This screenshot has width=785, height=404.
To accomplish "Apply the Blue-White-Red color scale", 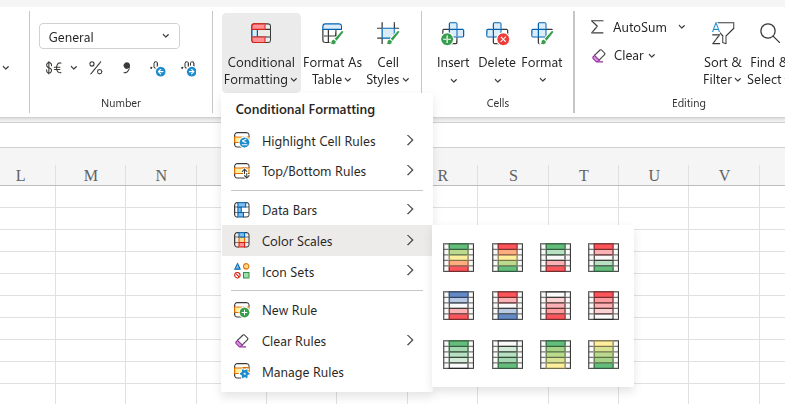I will [458, 305].
